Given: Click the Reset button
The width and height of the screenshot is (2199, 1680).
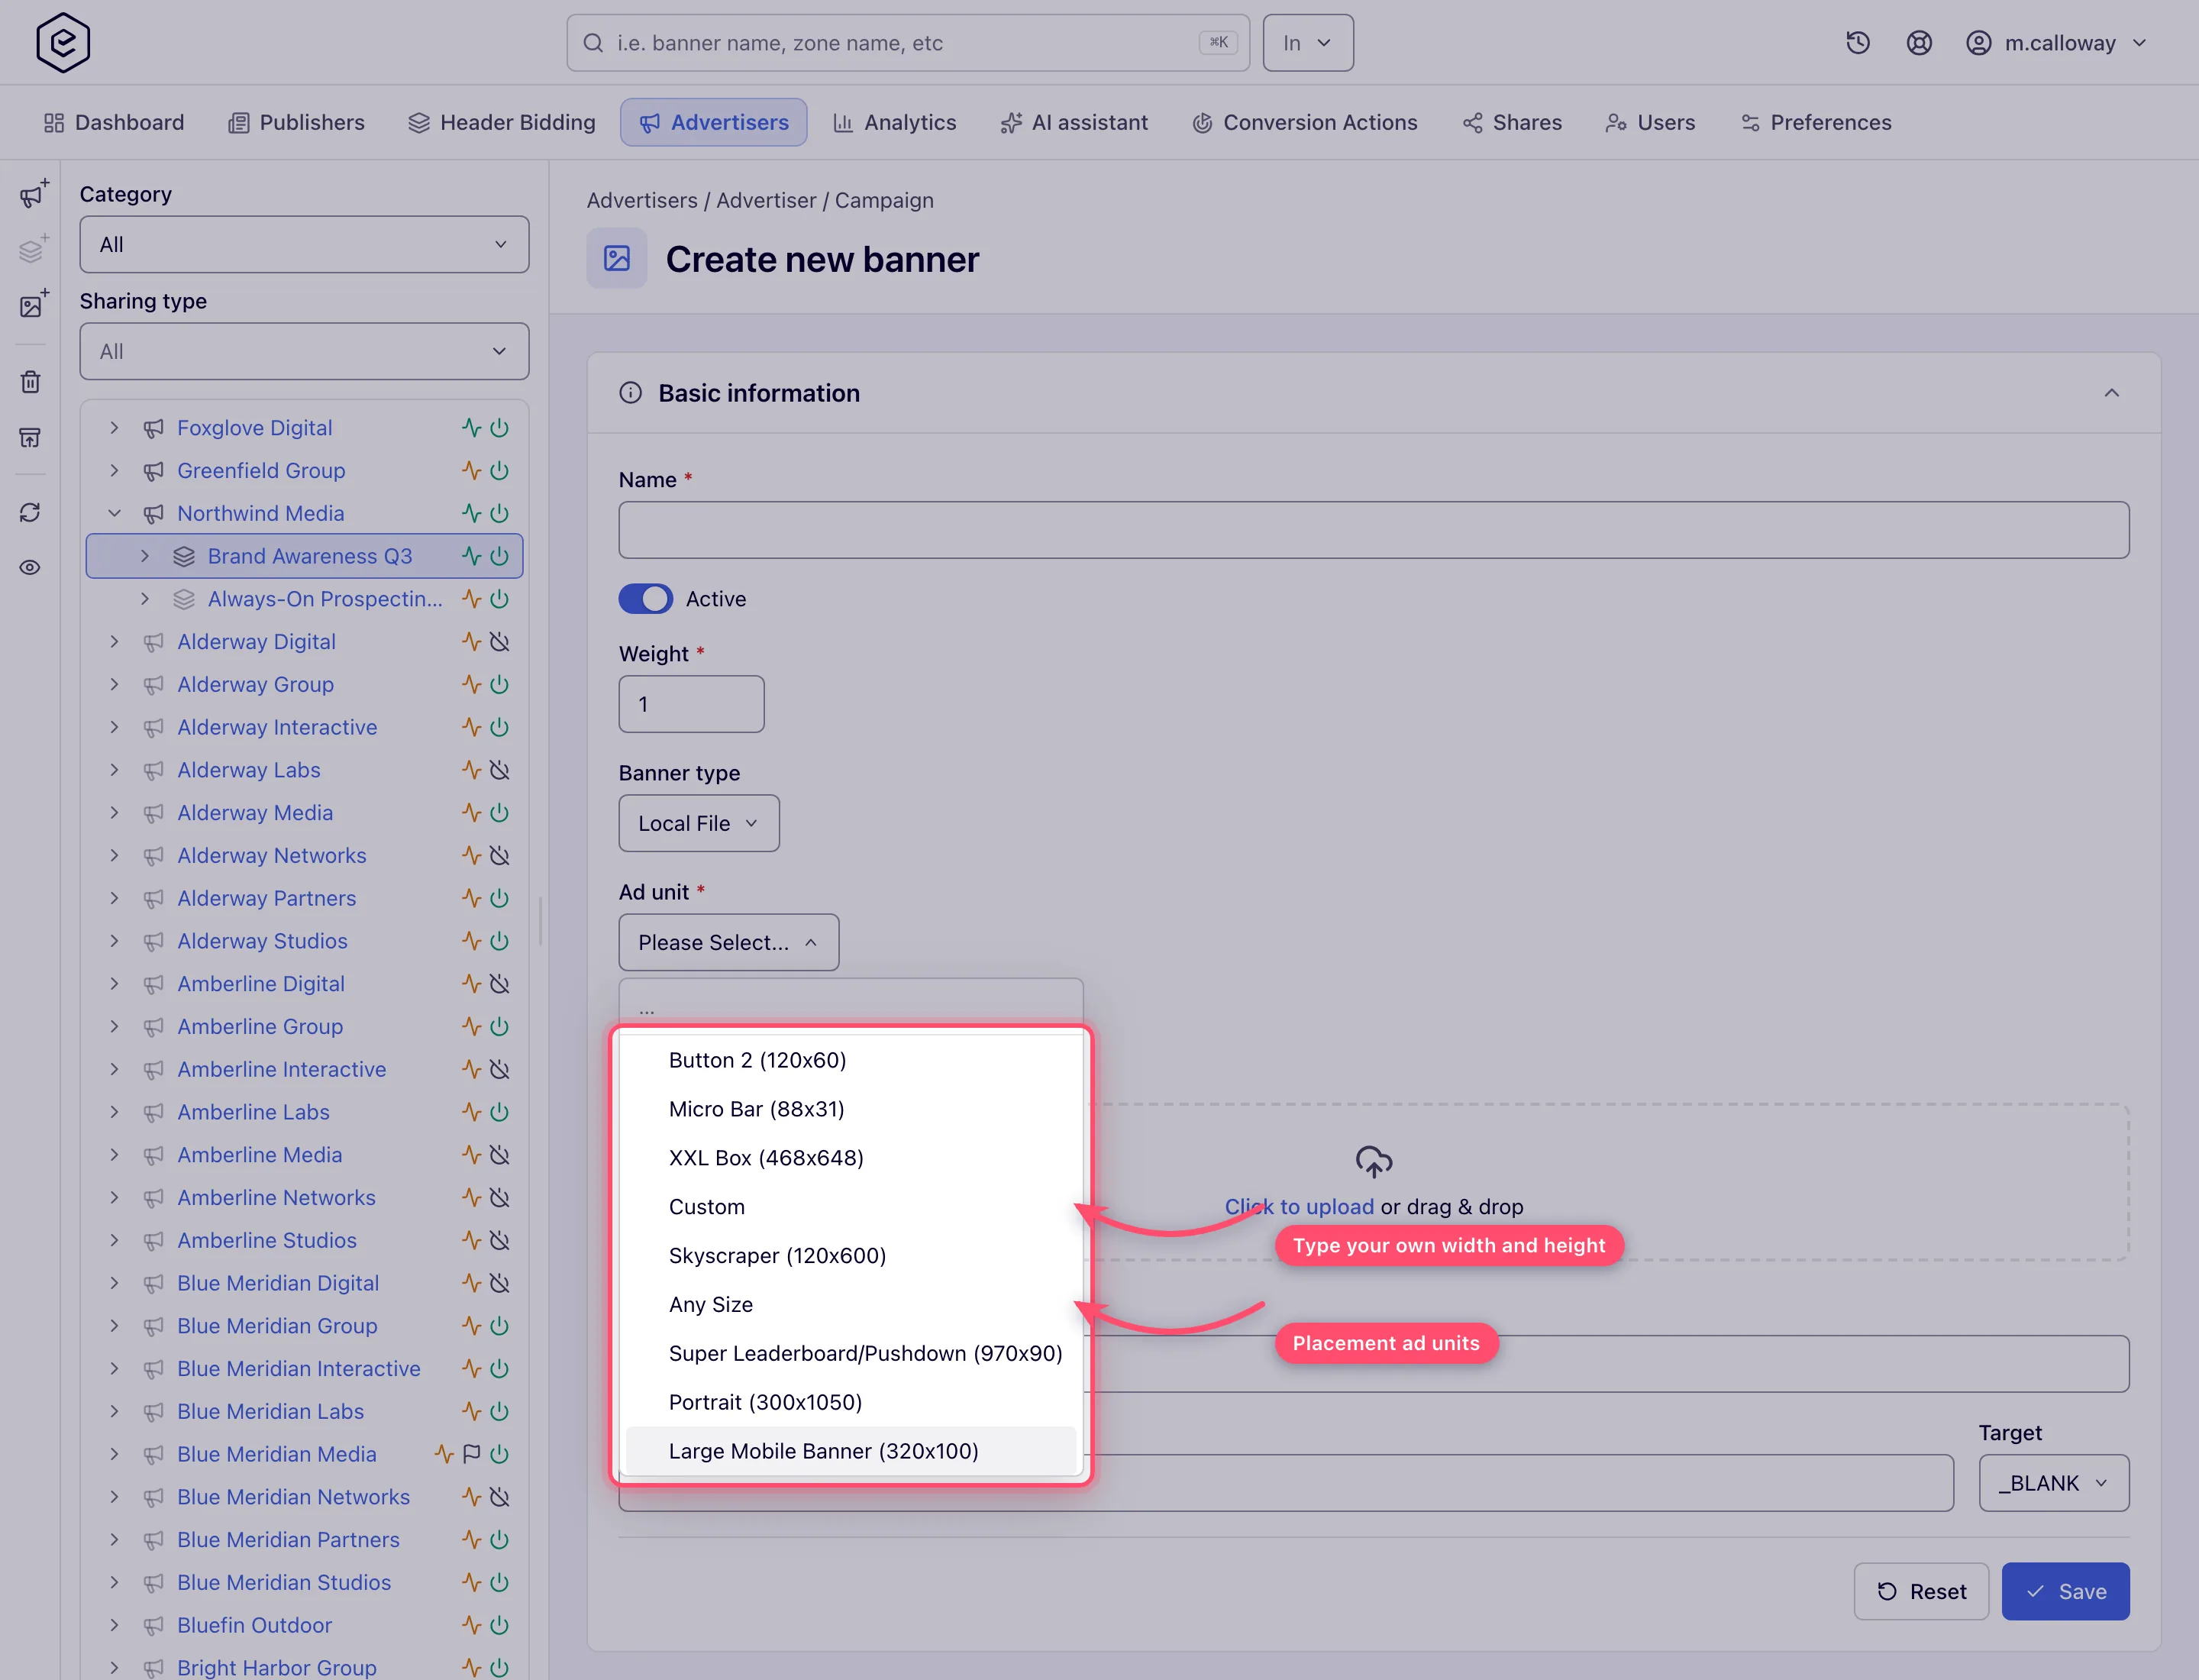Looking at the screenshot, I should point(1921,1591).
